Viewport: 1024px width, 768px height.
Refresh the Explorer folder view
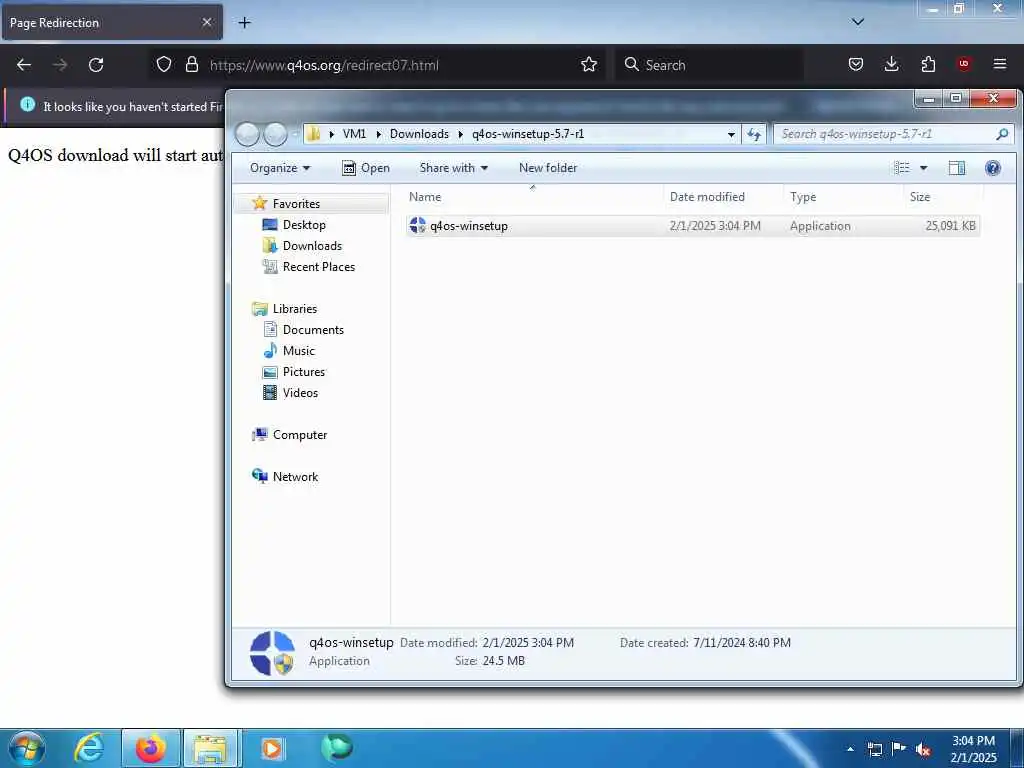754,135
